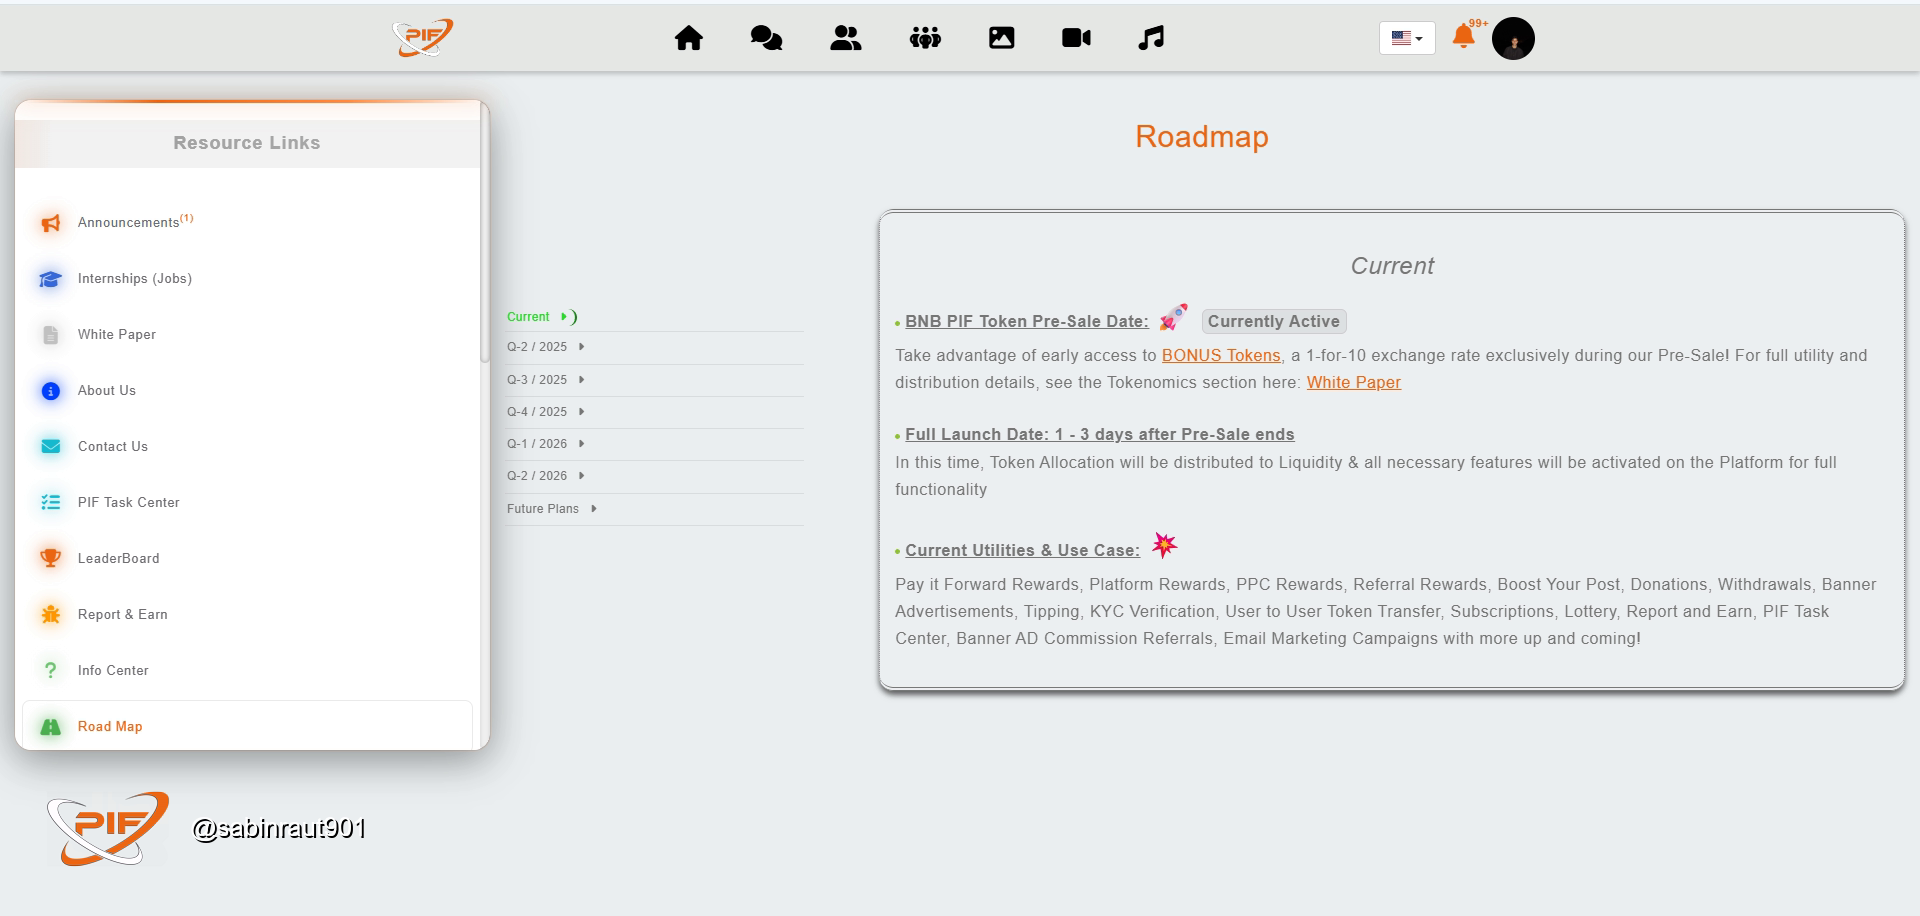The width and height of the screenshot is (1920, 916).
Task: Click the Contact Us envelope icon
Action: 51,446
